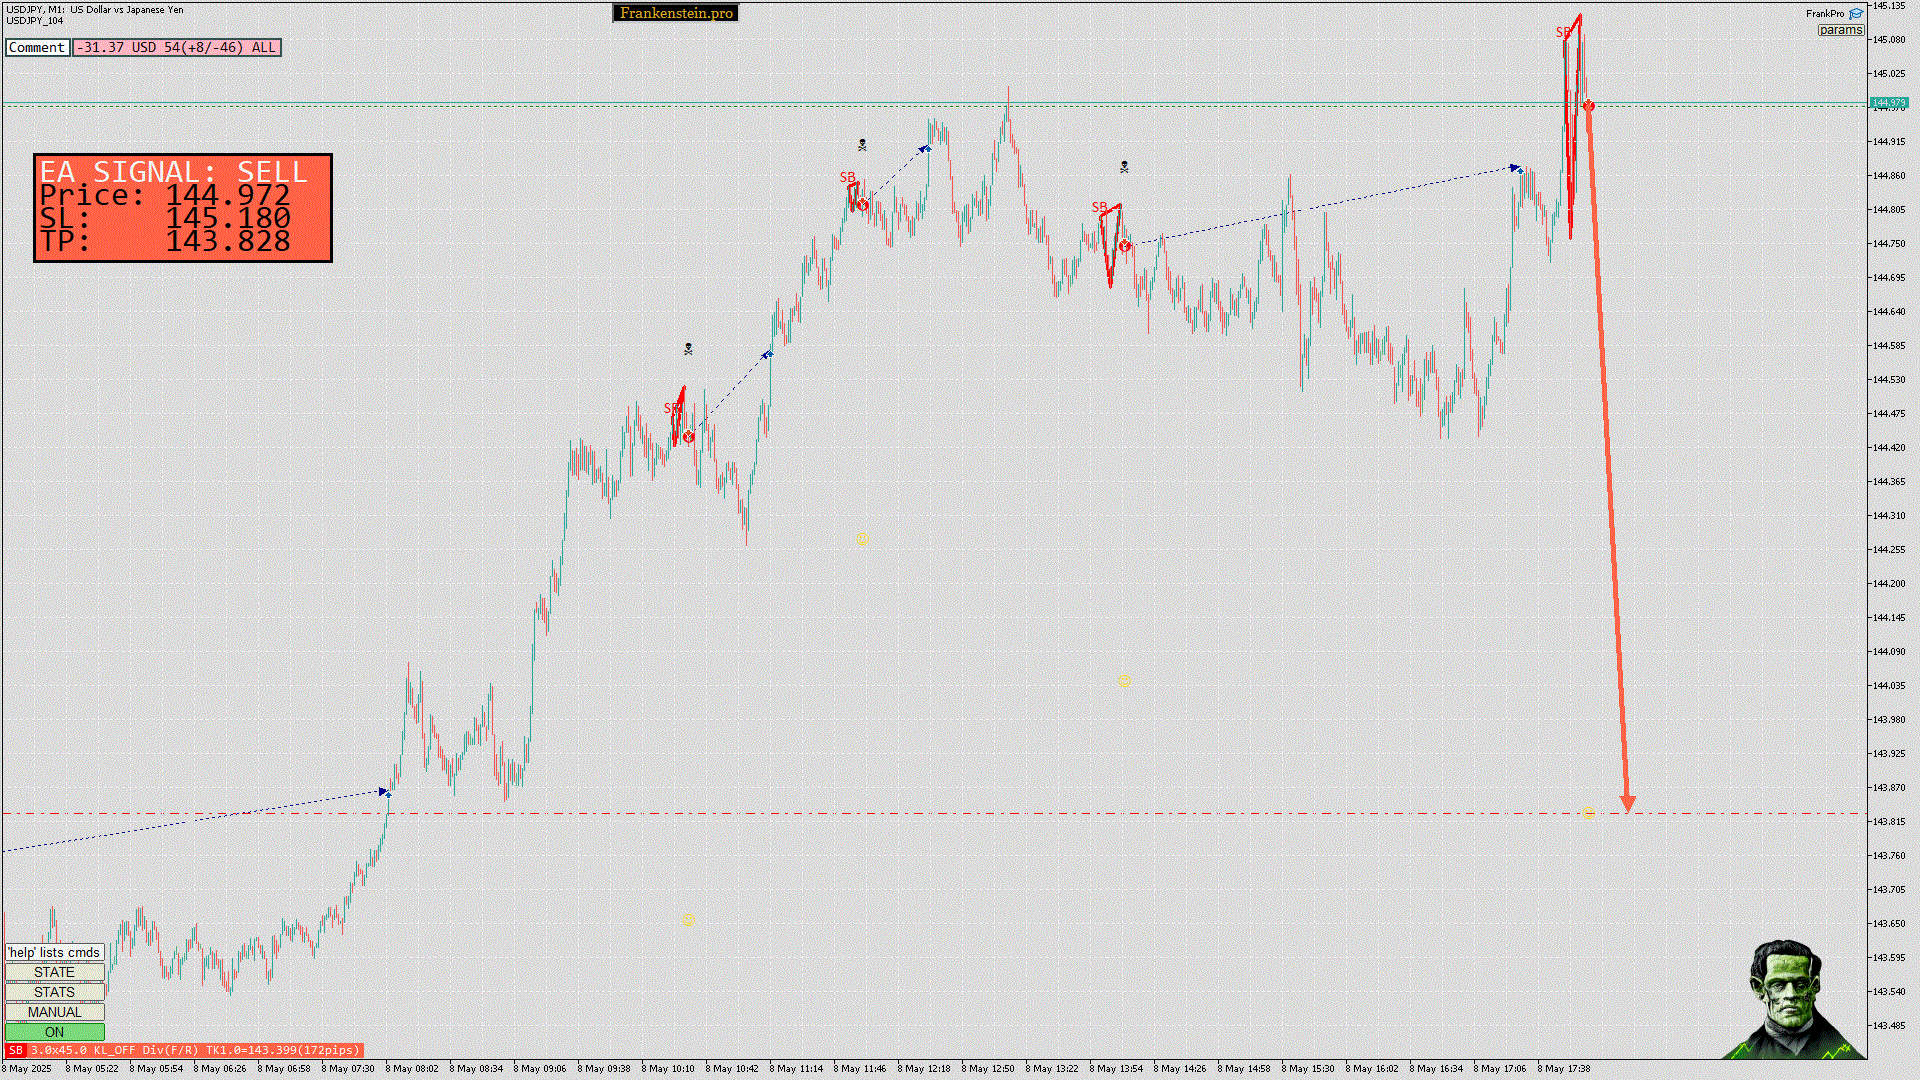Open the params button
Screen dimensions: 1920x1080
coord(1840,30)
